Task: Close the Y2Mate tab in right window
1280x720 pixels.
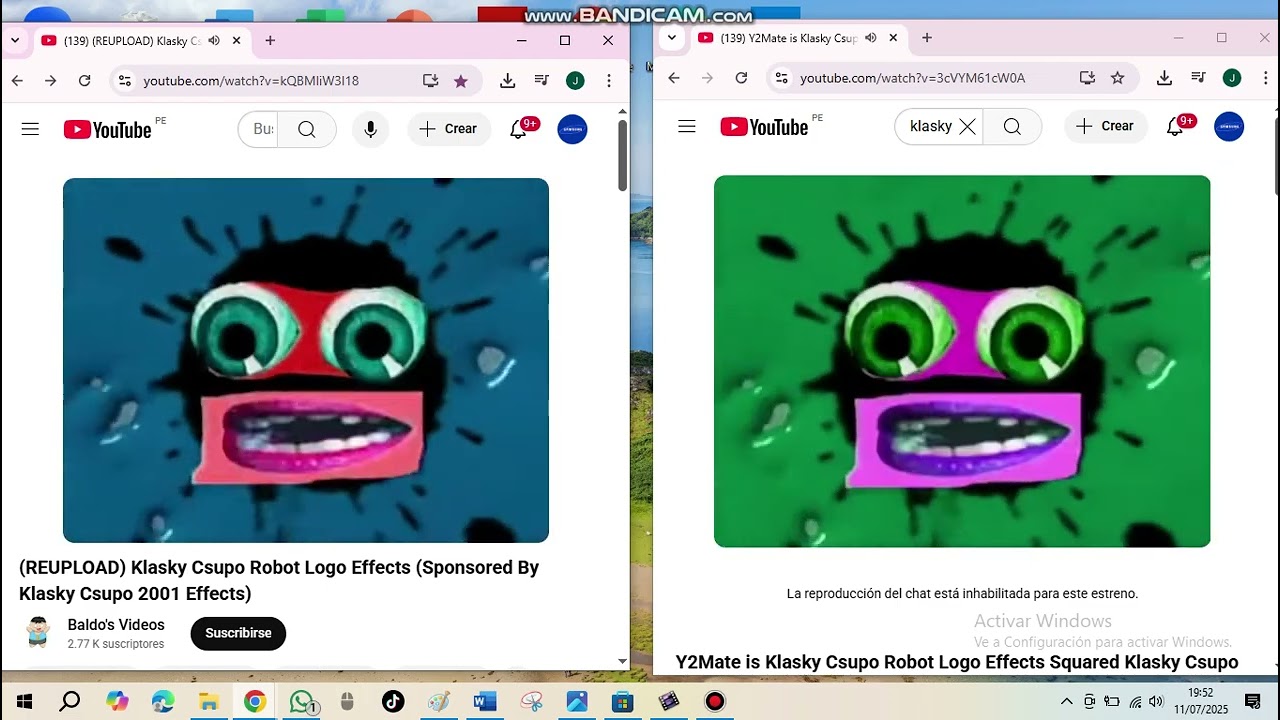Action: tap(893, 38)
